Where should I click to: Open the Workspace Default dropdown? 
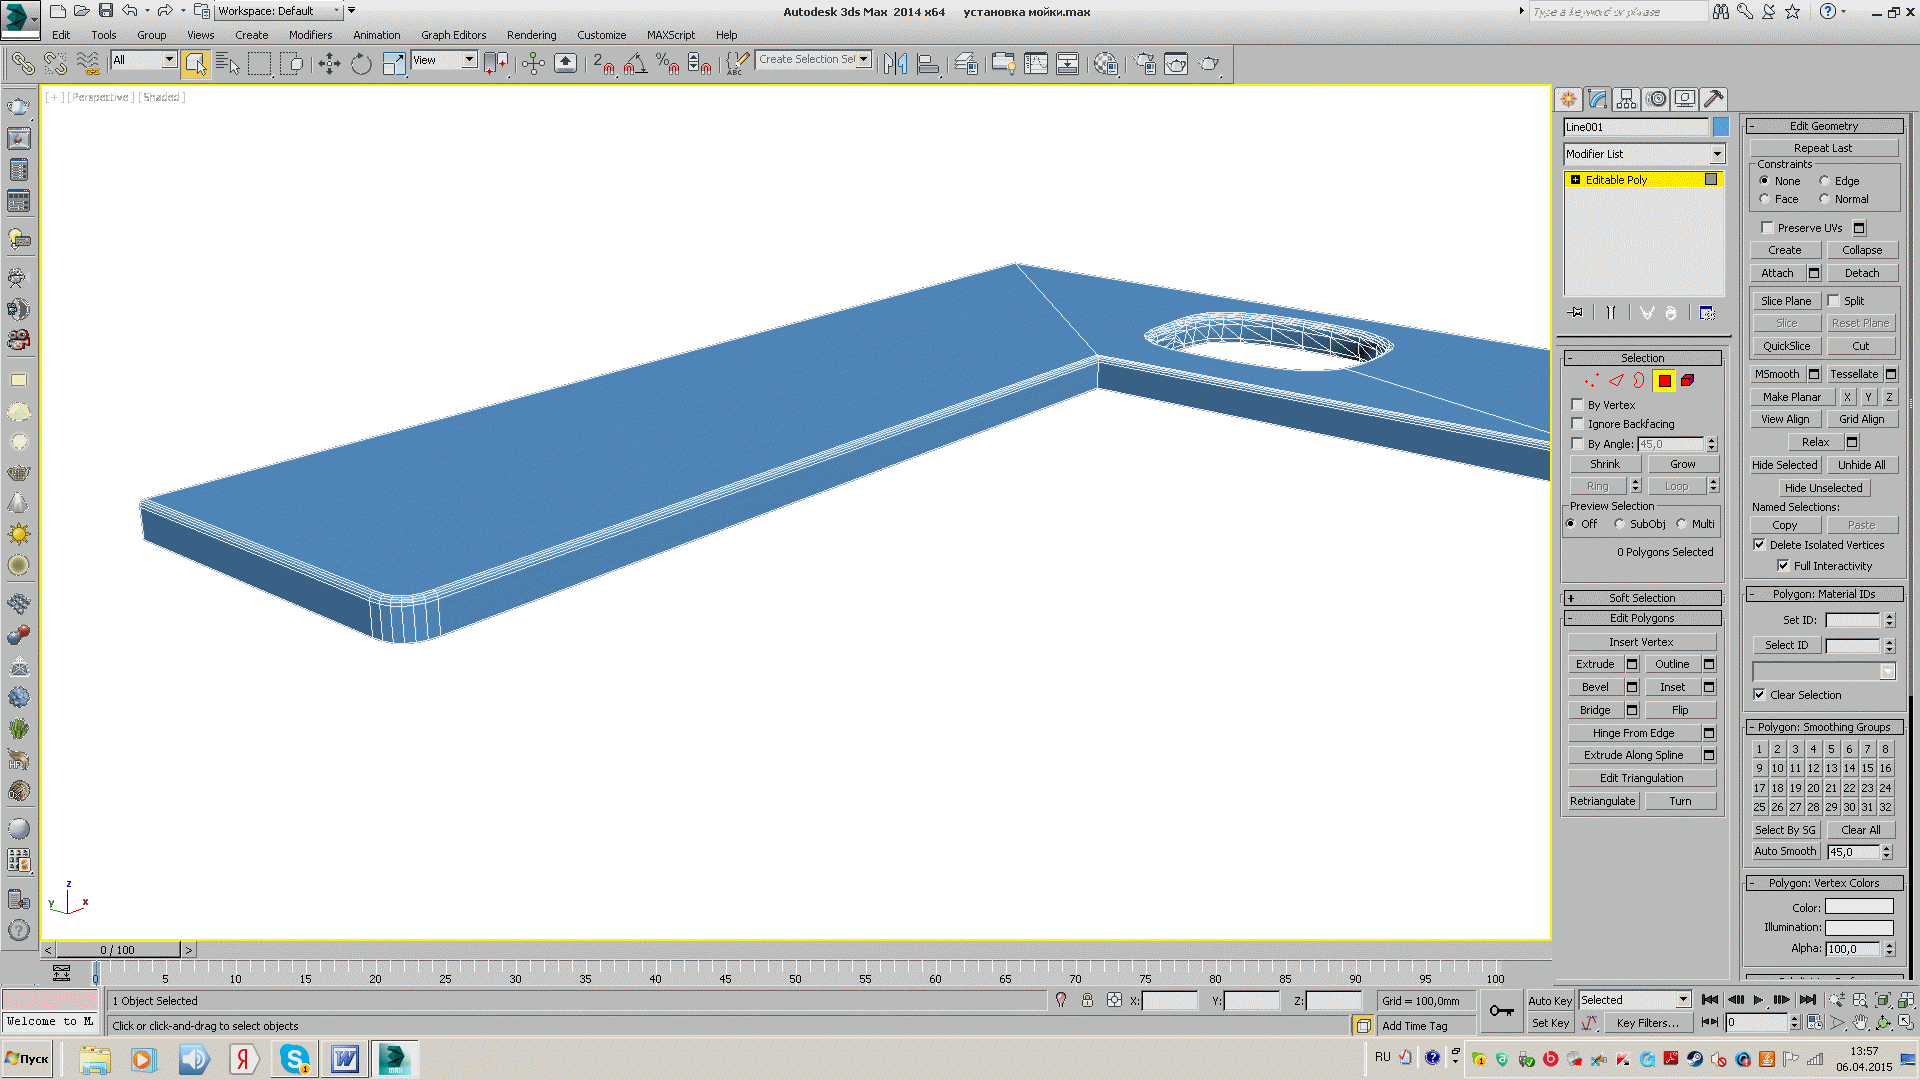coord(279,11)
